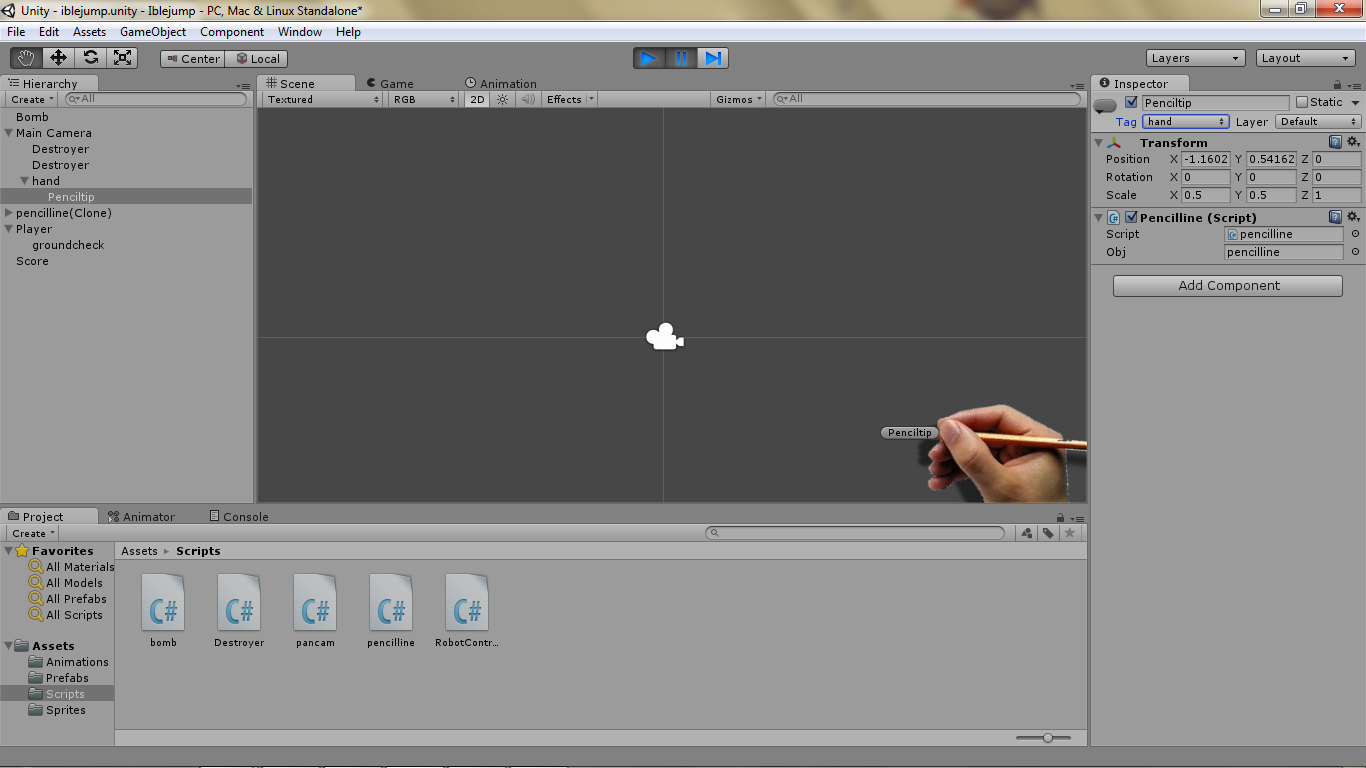This screenshot has height=768, width=1366.
Task: Collapse the Player object in Hierarchy
Action: click(9, 229)
